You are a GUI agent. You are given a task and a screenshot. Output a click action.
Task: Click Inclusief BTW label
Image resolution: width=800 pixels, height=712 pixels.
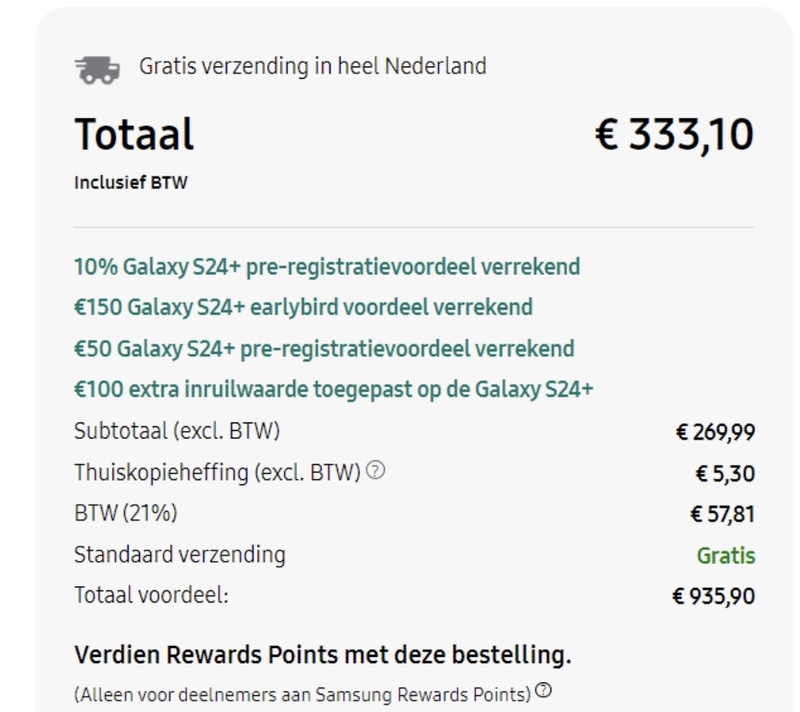[131, 183]
